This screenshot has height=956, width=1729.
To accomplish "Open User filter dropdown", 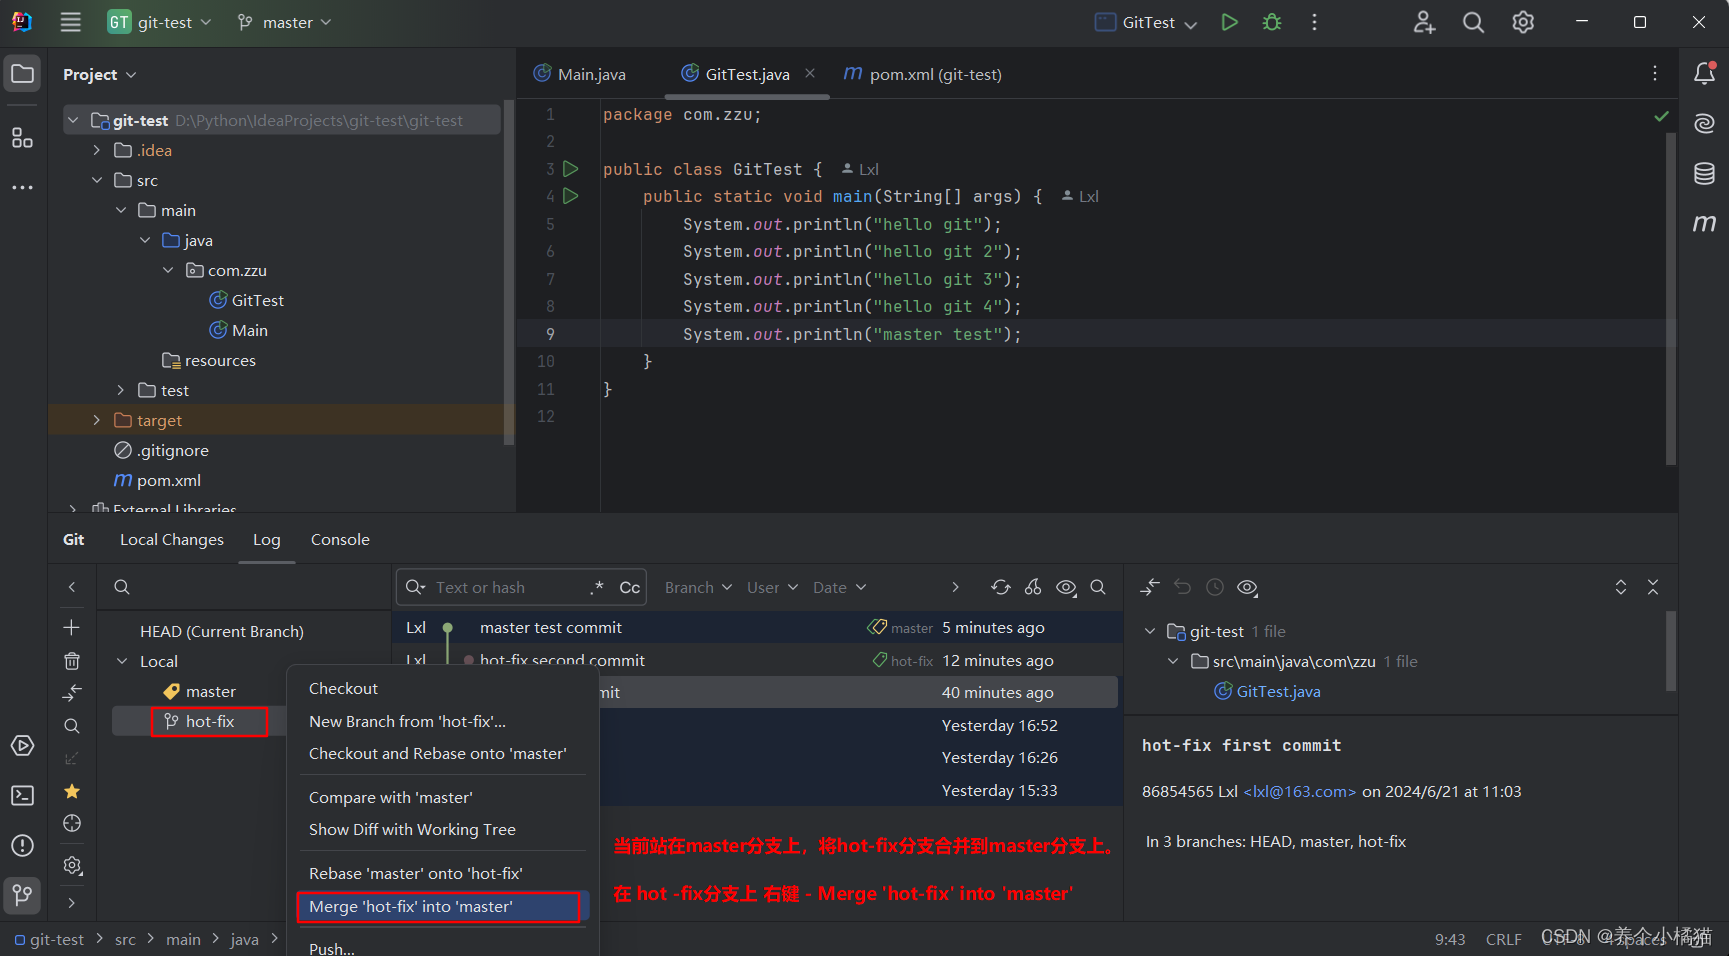I will [772, 588].
